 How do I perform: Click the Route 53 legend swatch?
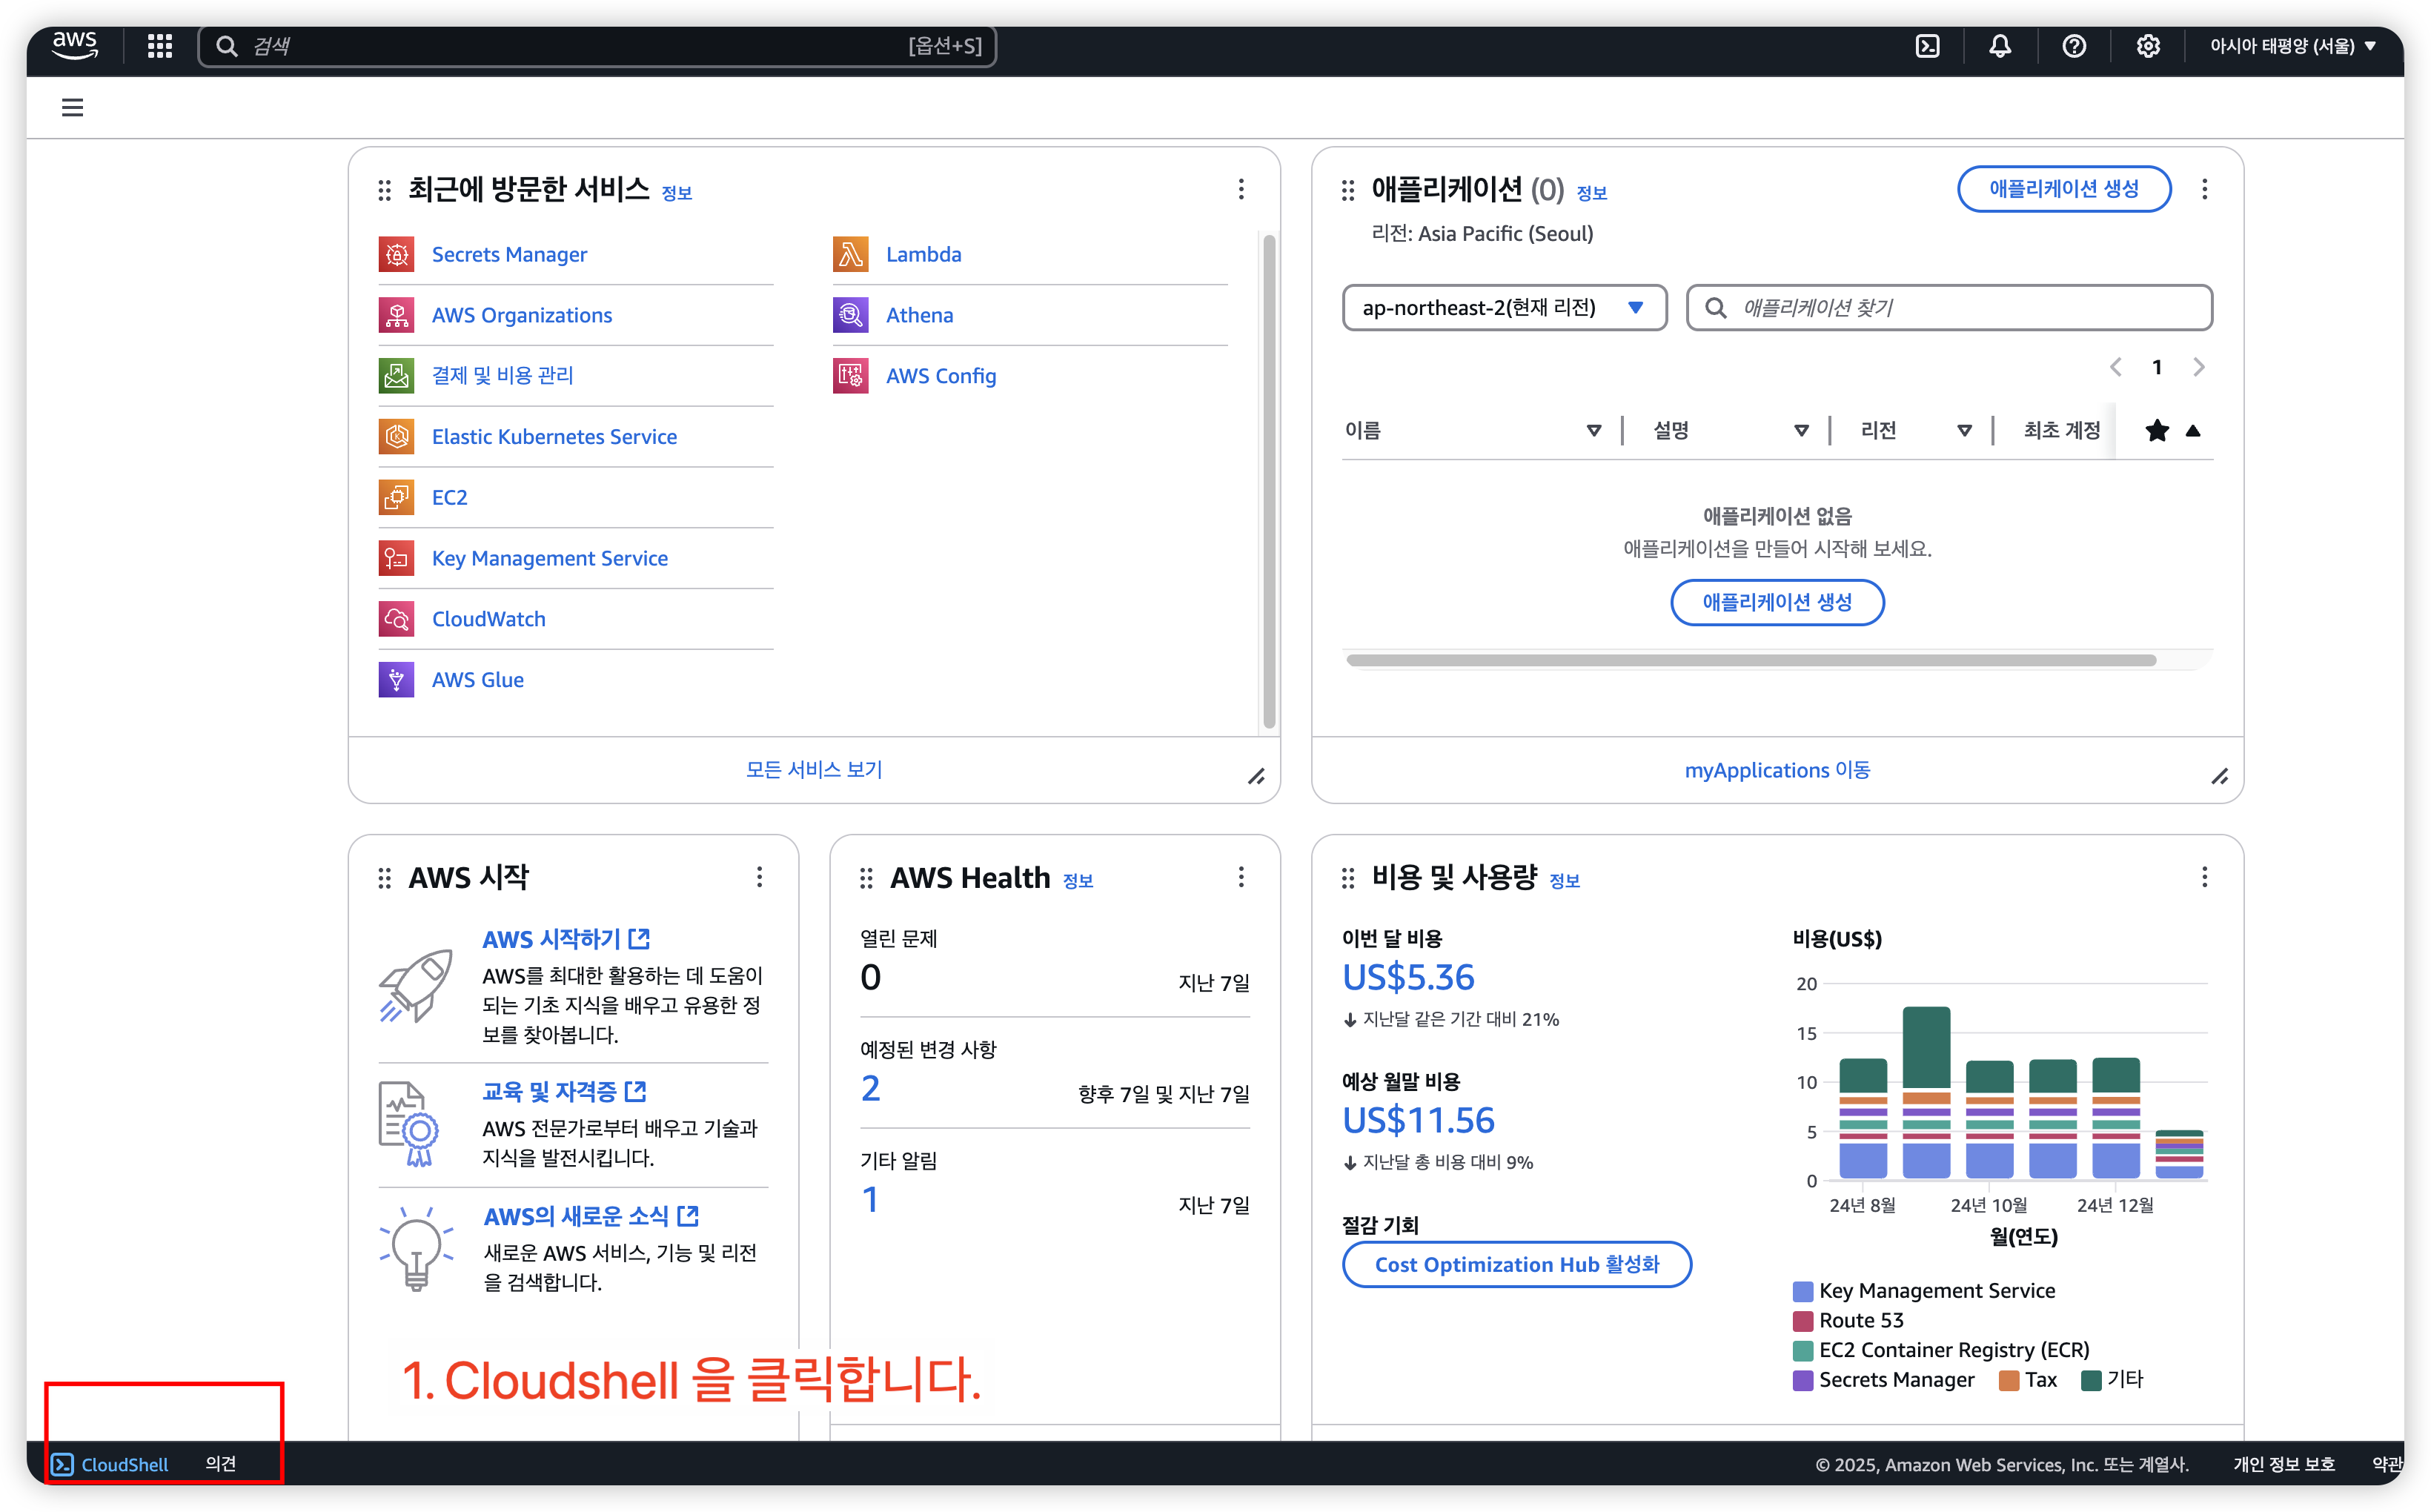(1803, 1320)
